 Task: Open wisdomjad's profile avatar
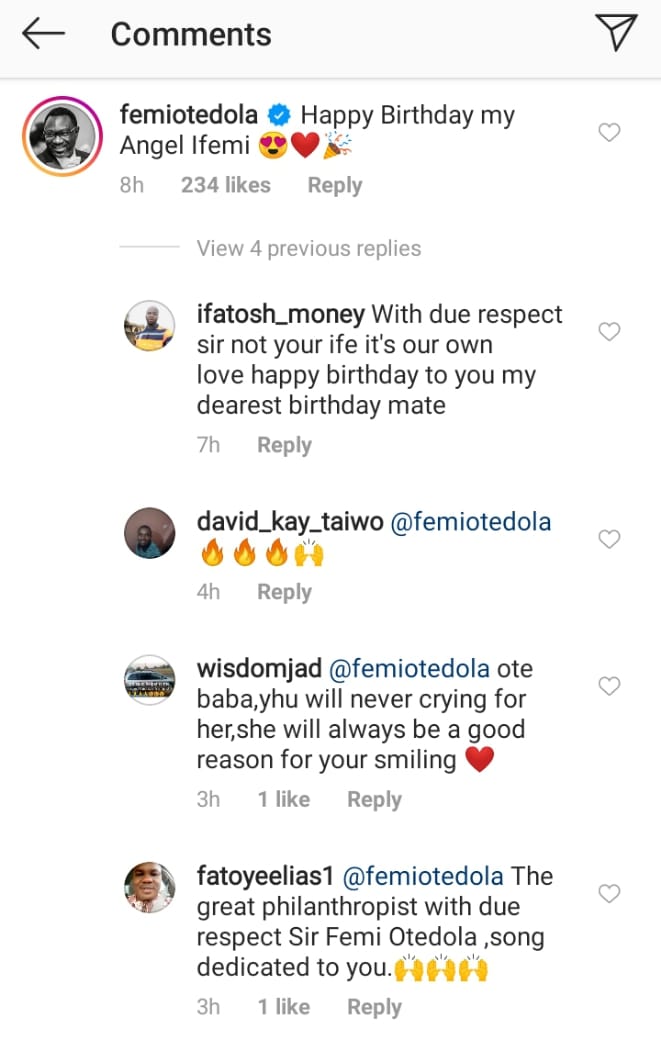(x=149, y=680)
